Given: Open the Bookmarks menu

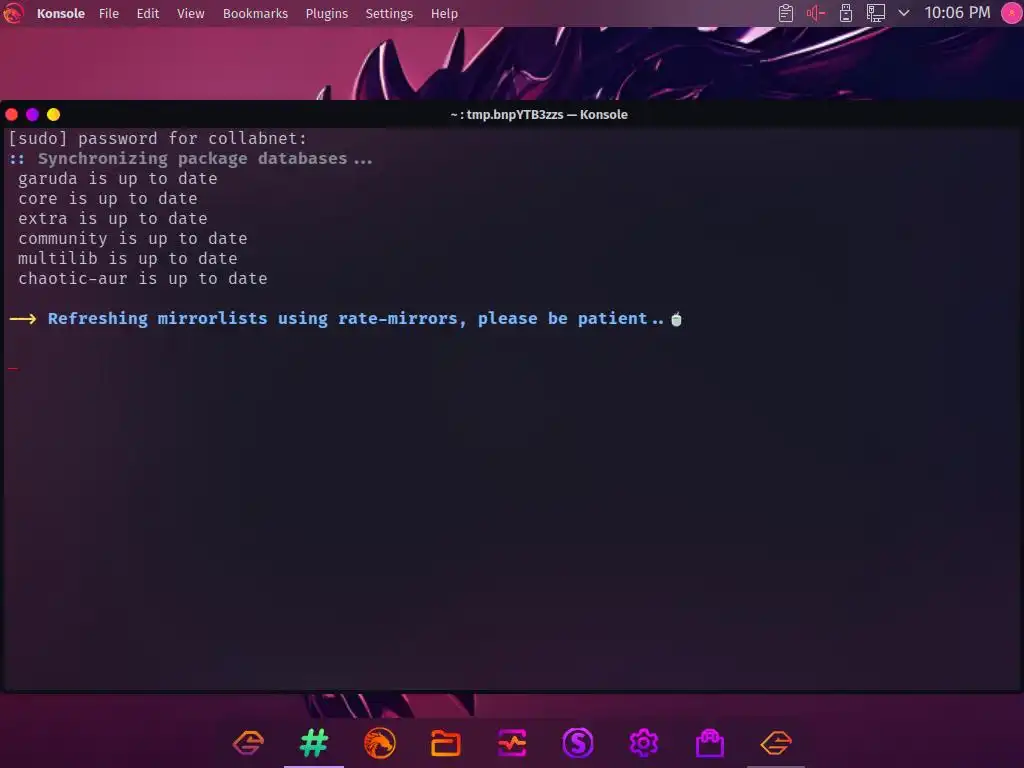Looking at the screenshot, I should (x=255, y=14).
